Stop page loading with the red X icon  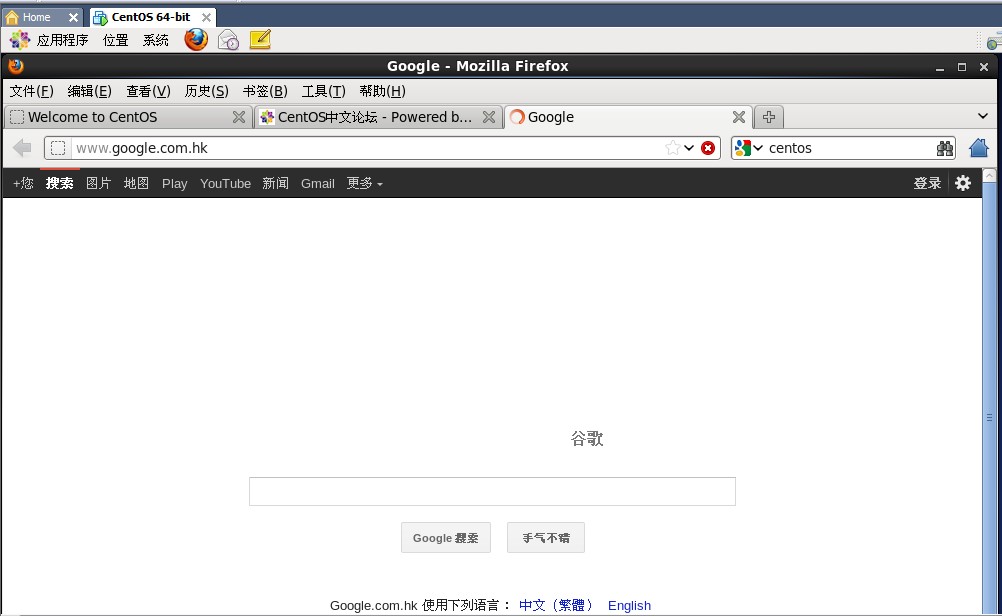click(x=709, y=147)
